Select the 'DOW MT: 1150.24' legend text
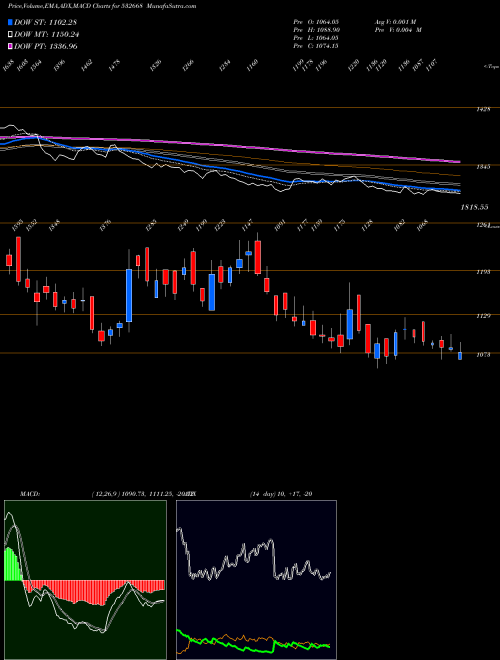This screenshot has width=500, height=660. tap(47, 35)
